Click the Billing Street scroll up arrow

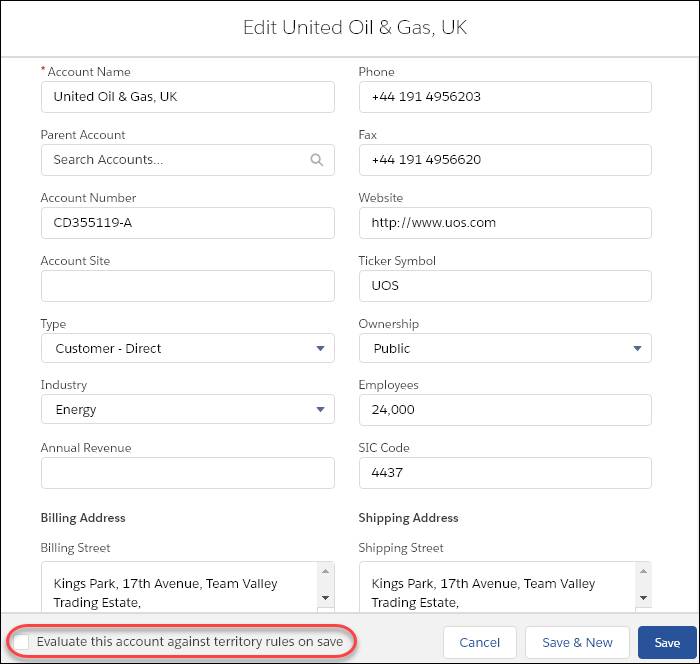click(325, 572)
